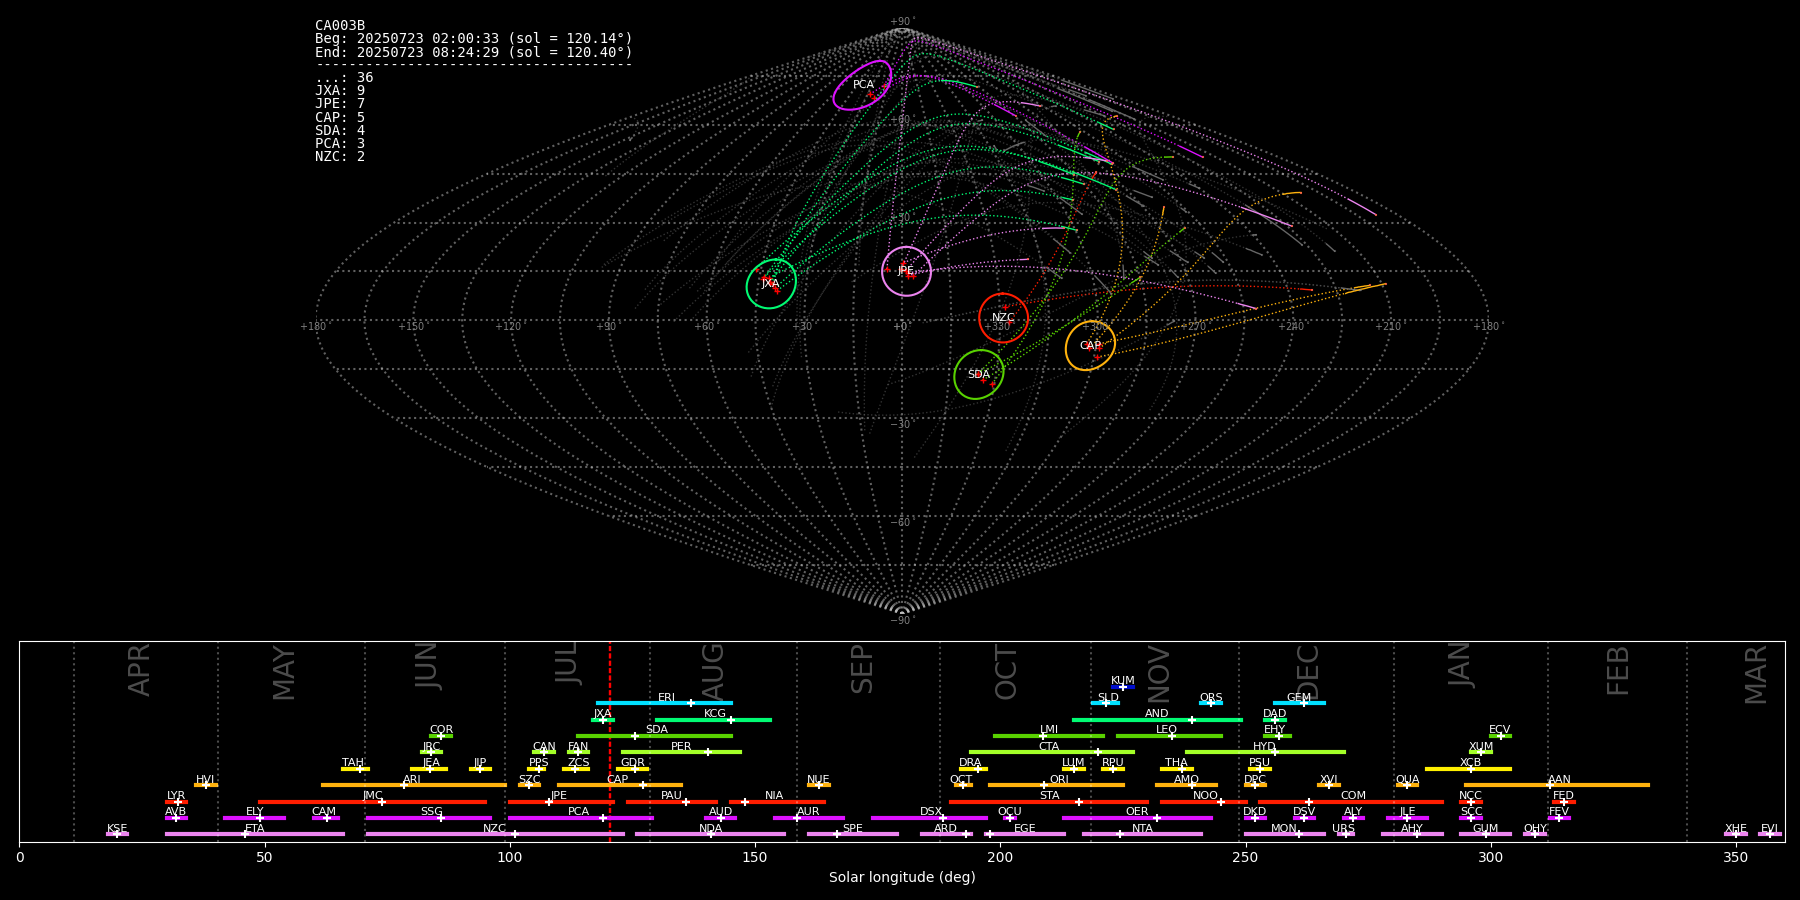Click the 'CAP: 5' count entry

(x=340, y=118)
